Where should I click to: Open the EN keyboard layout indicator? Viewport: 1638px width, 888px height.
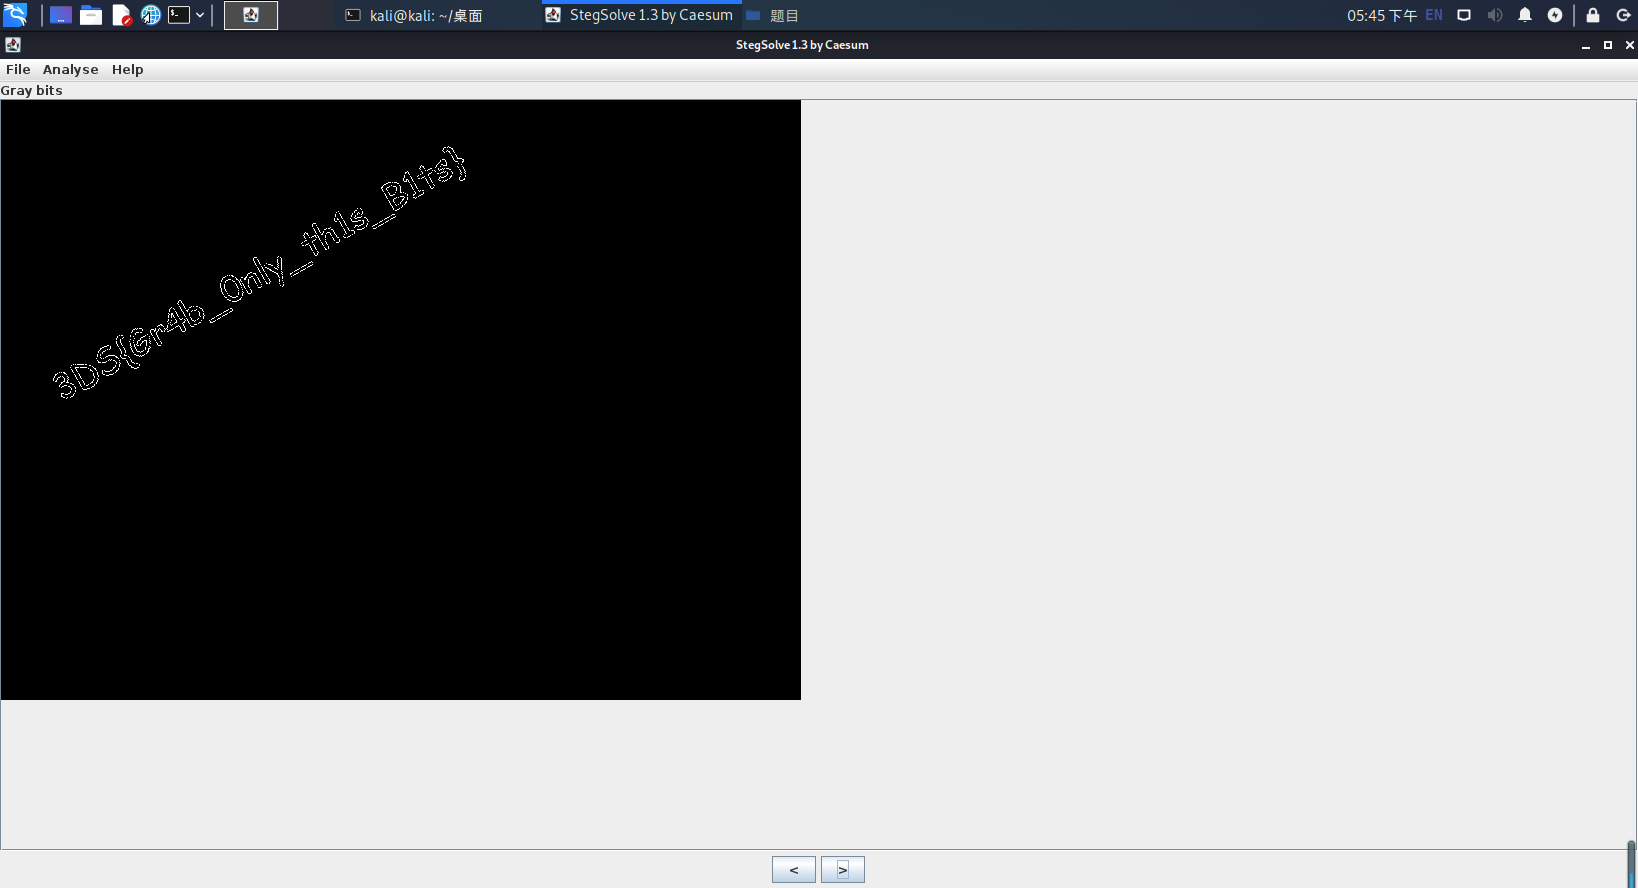coord(1434,15)
